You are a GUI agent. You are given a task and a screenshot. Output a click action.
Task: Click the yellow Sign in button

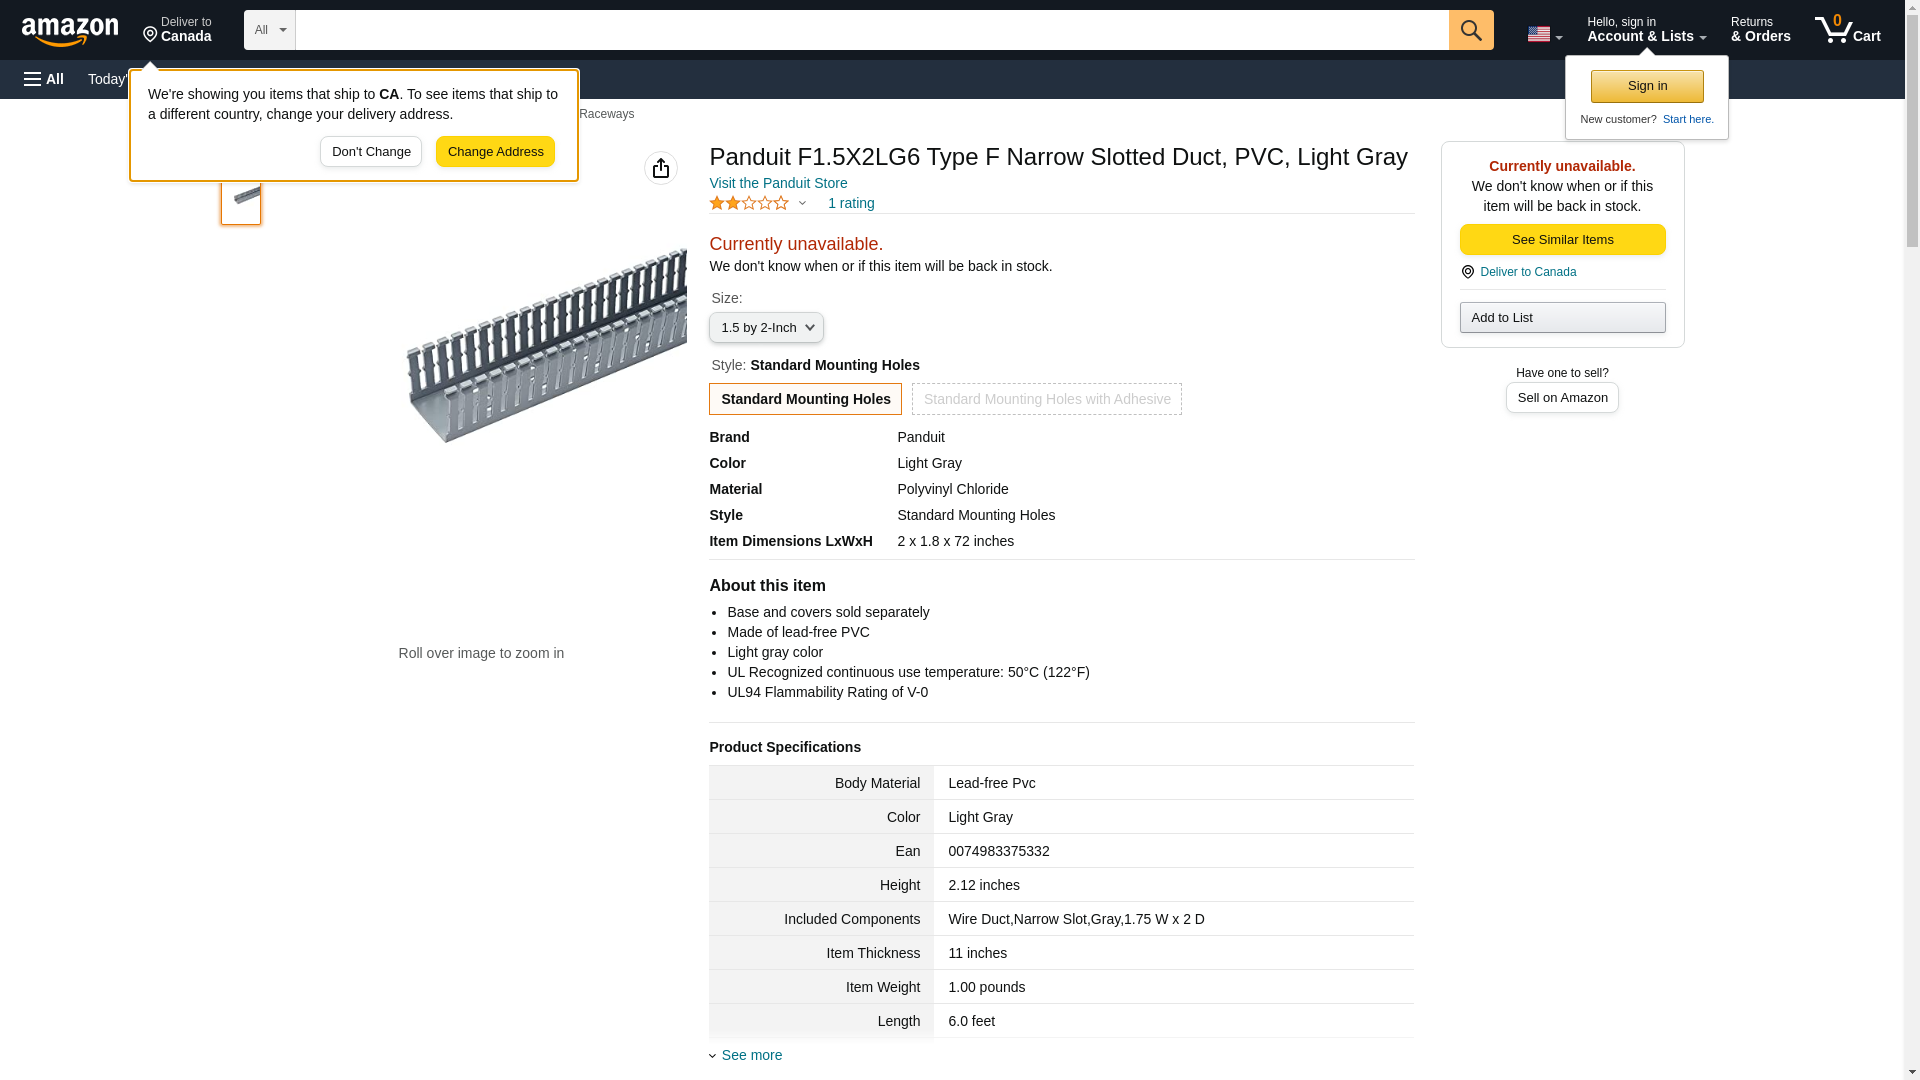click(1646, 86)
